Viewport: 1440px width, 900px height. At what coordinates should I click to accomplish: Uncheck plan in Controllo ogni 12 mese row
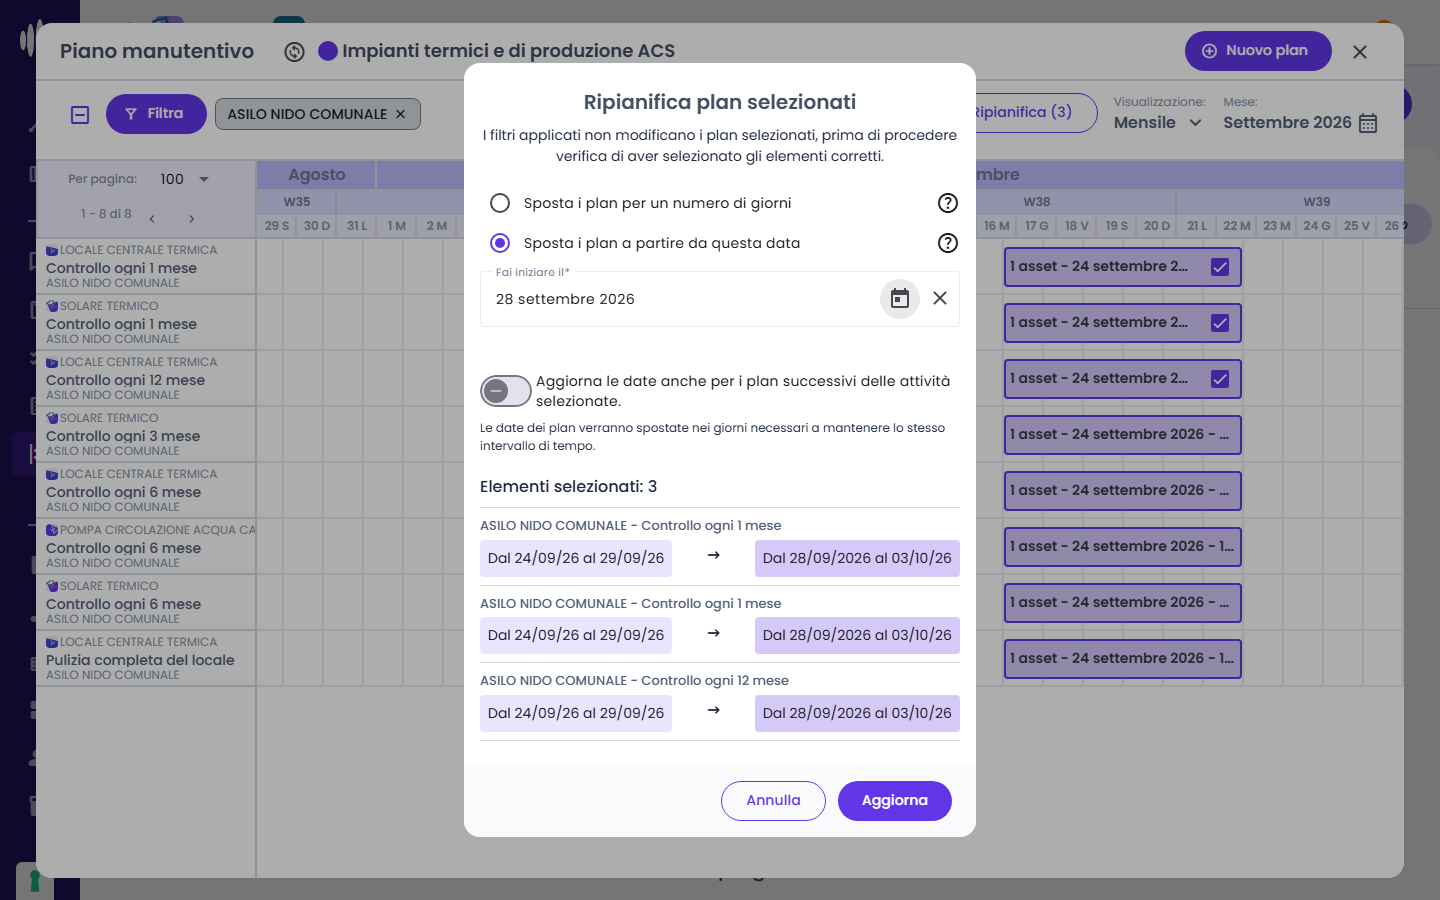coord(1220,379)
